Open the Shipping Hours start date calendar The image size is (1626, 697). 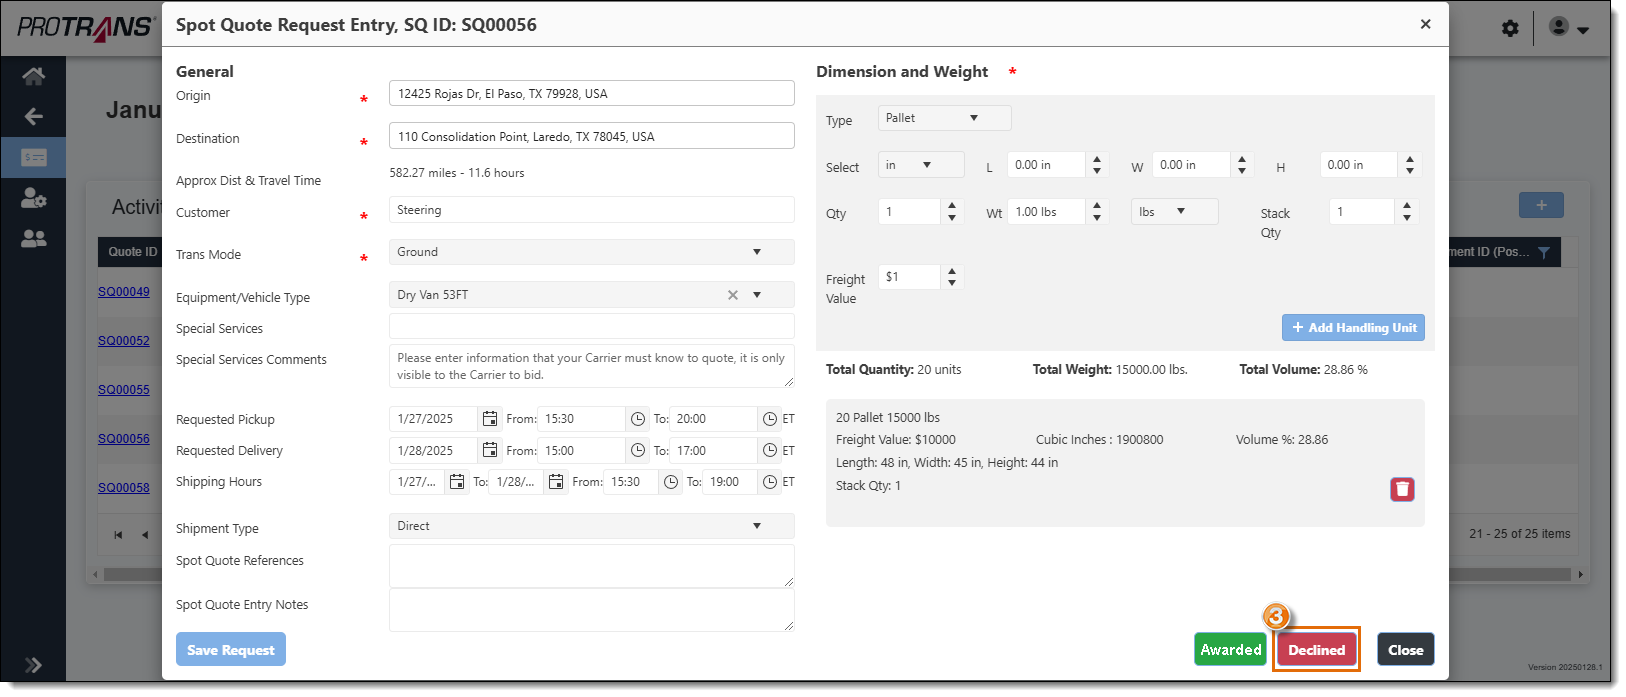(x=456, y=482)
